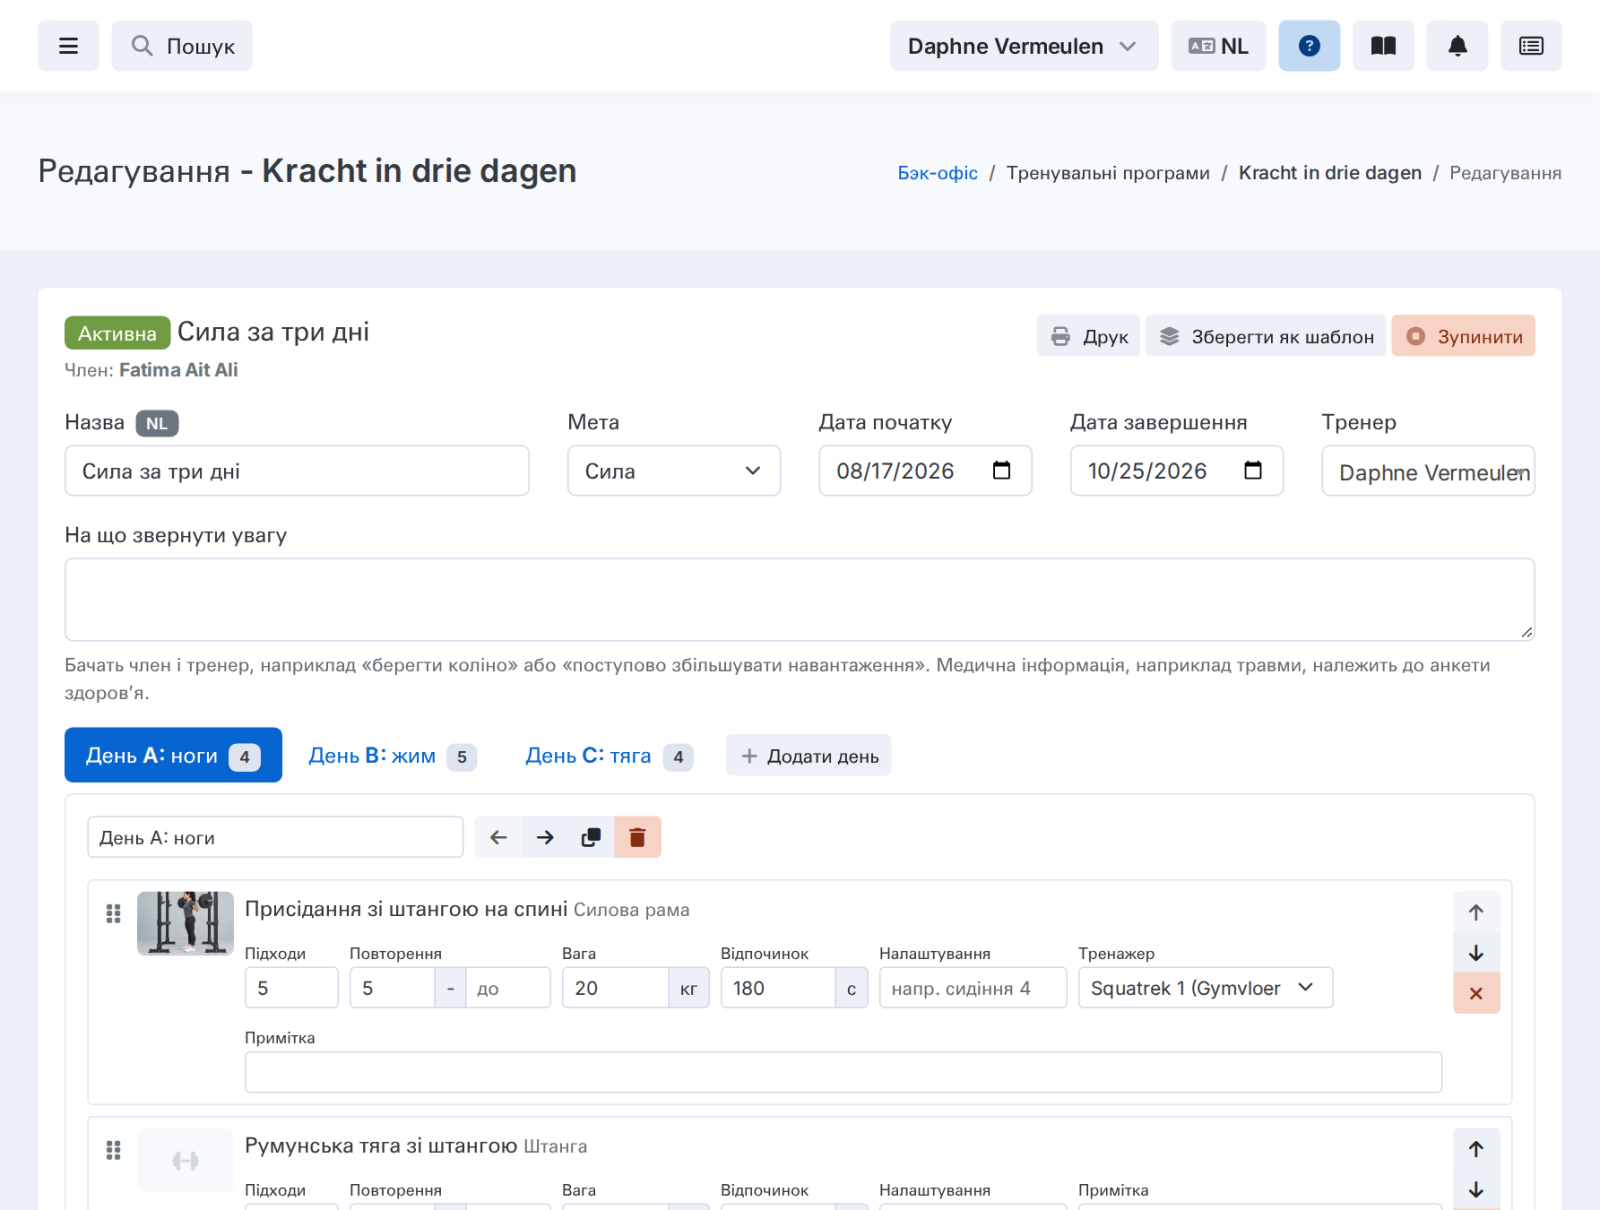Grab the drag handle of Romanian deadlift

pyautogui.click(x=113, y=1150)
